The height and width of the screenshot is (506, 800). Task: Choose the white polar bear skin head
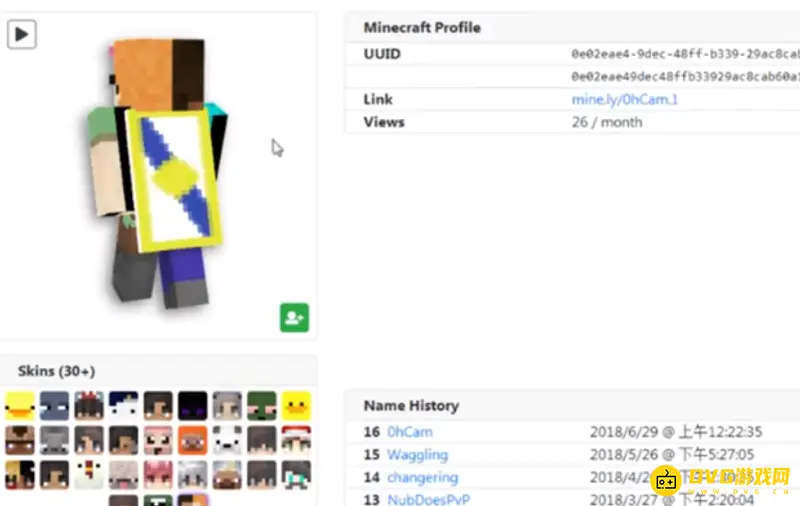tap(227, 439)
